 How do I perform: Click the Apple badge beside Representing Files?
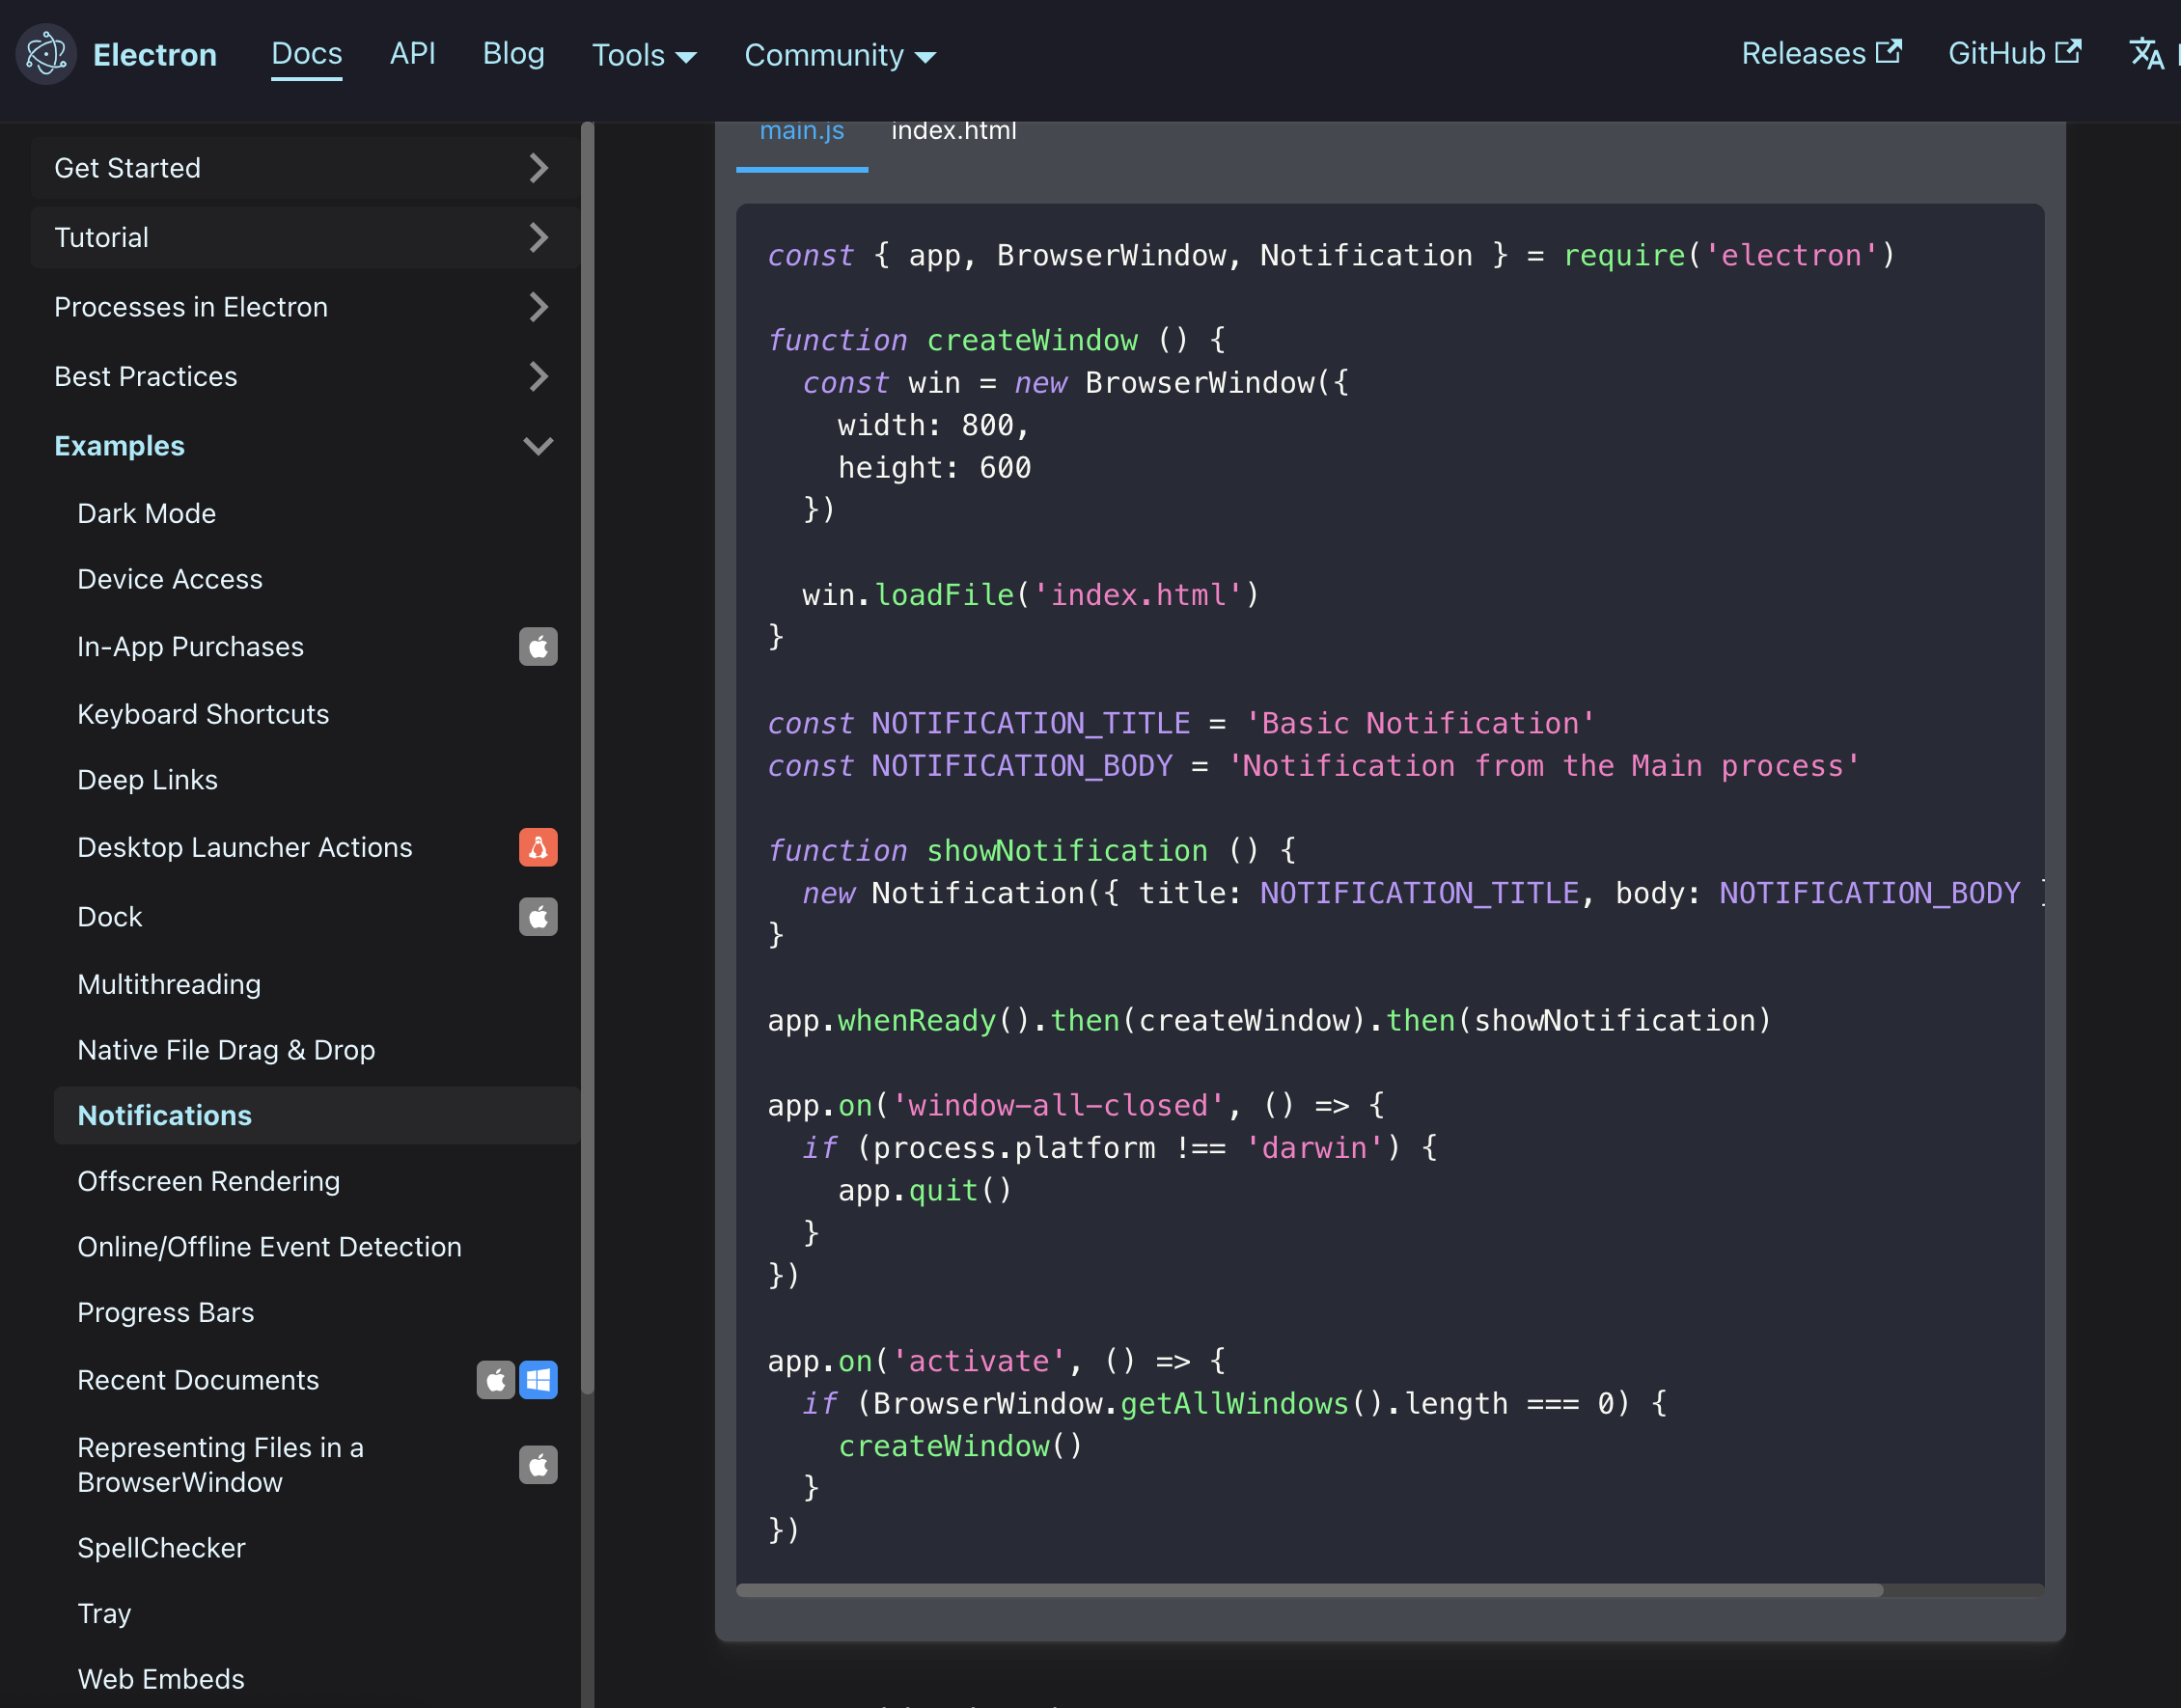pos(538,1465)
